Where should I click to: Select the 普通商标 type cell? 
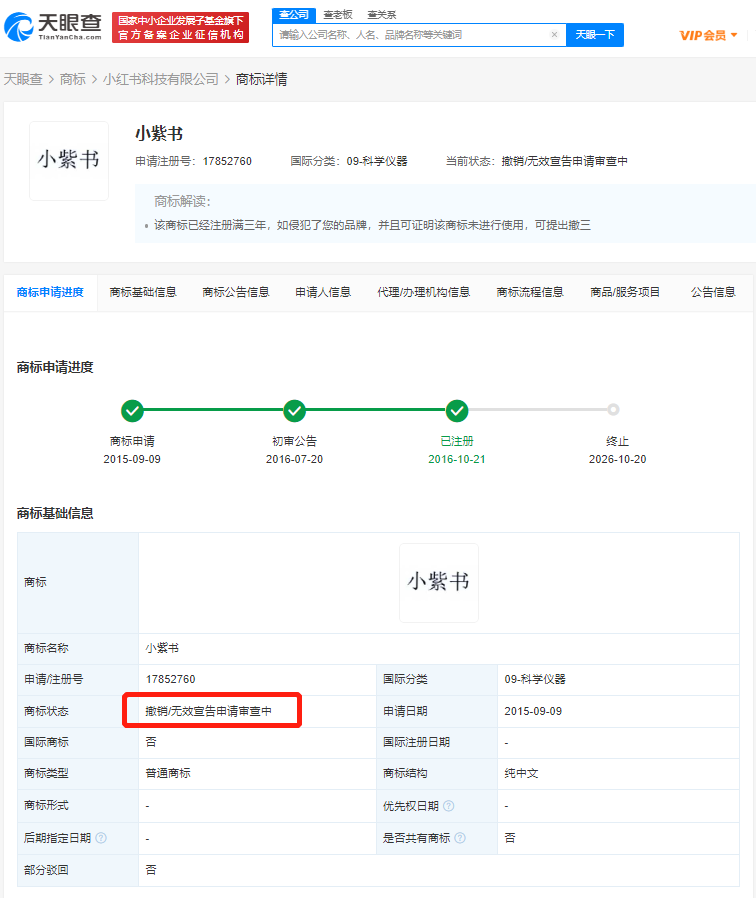tap(257, 774)
